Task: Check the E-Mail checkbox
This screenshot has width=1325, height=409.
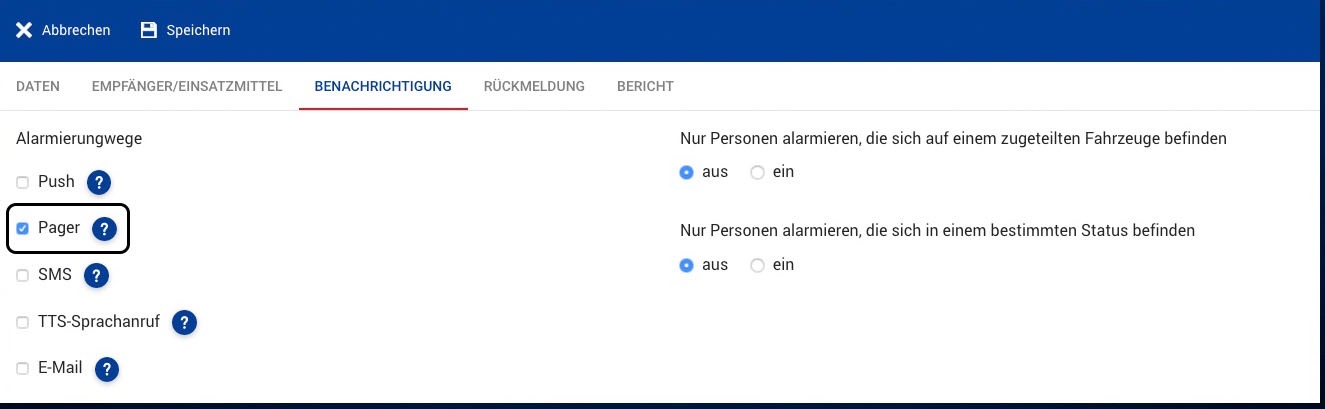Action: click(23, 369)
